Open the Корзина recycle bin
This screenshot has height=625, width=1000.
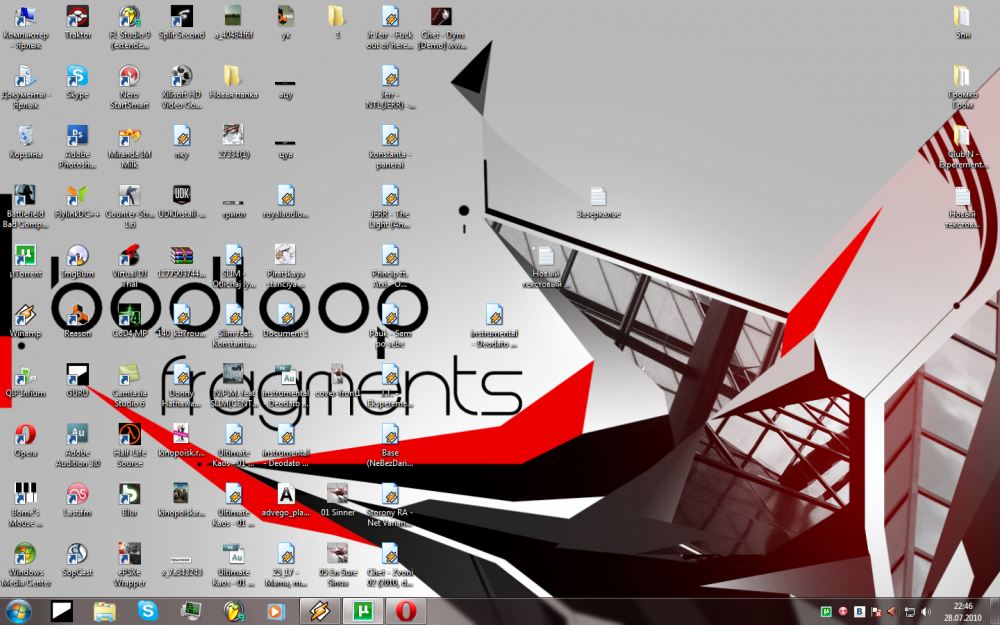[26, 142]
